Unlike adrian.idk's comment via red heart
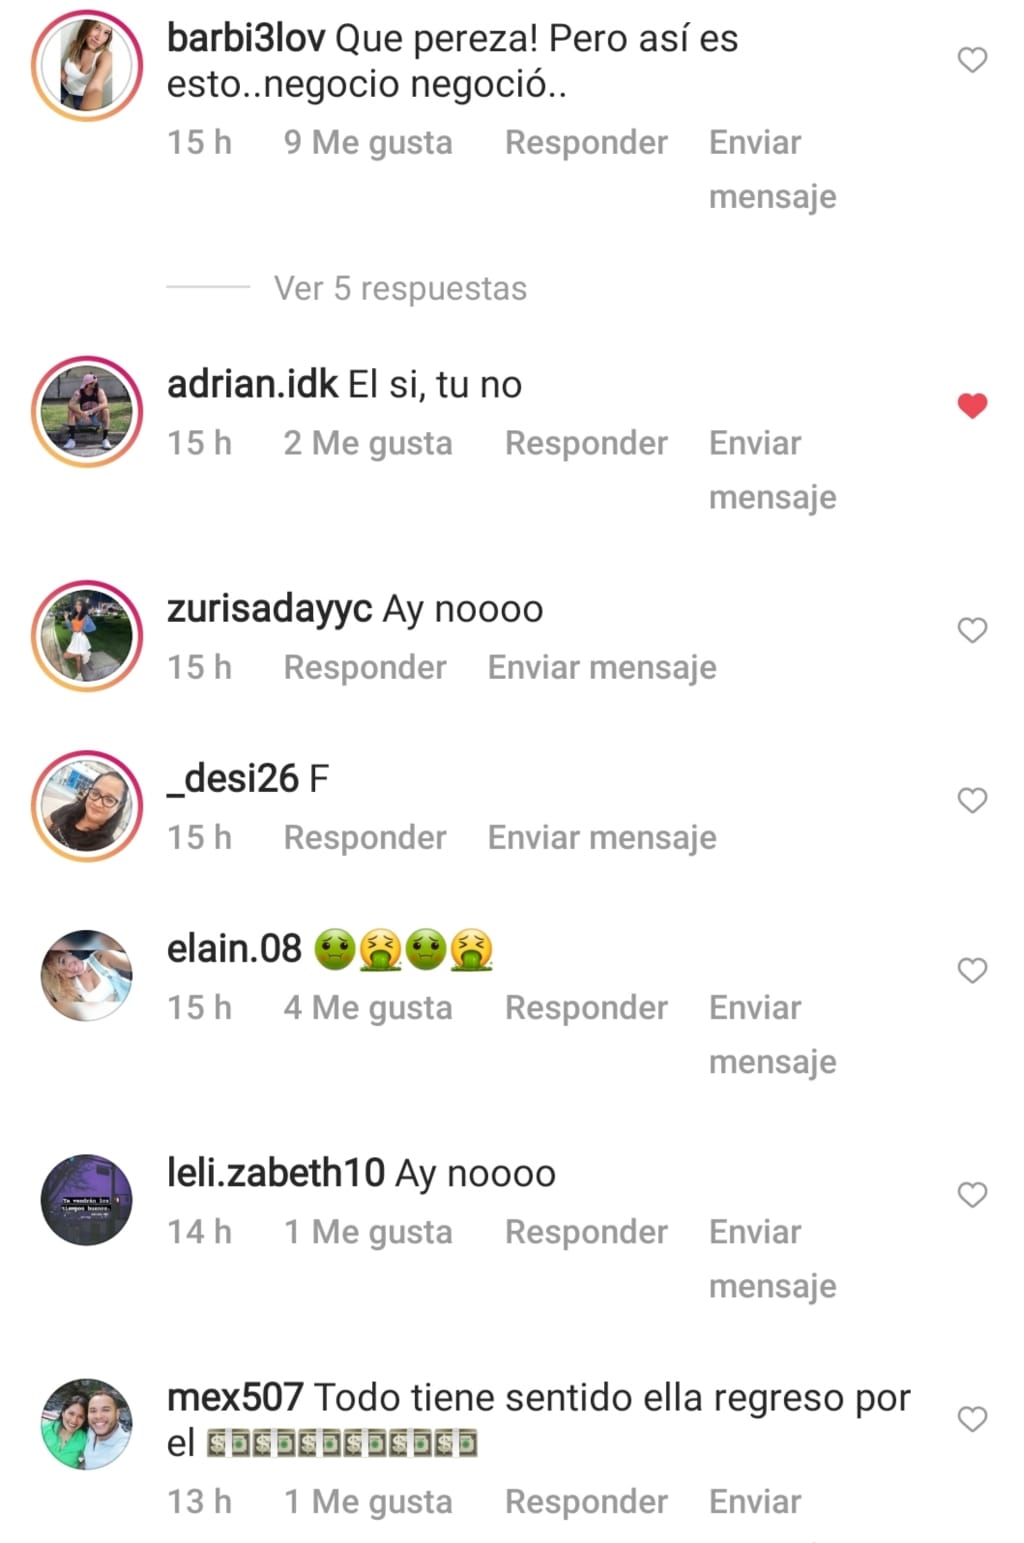 tap(972, 405)
